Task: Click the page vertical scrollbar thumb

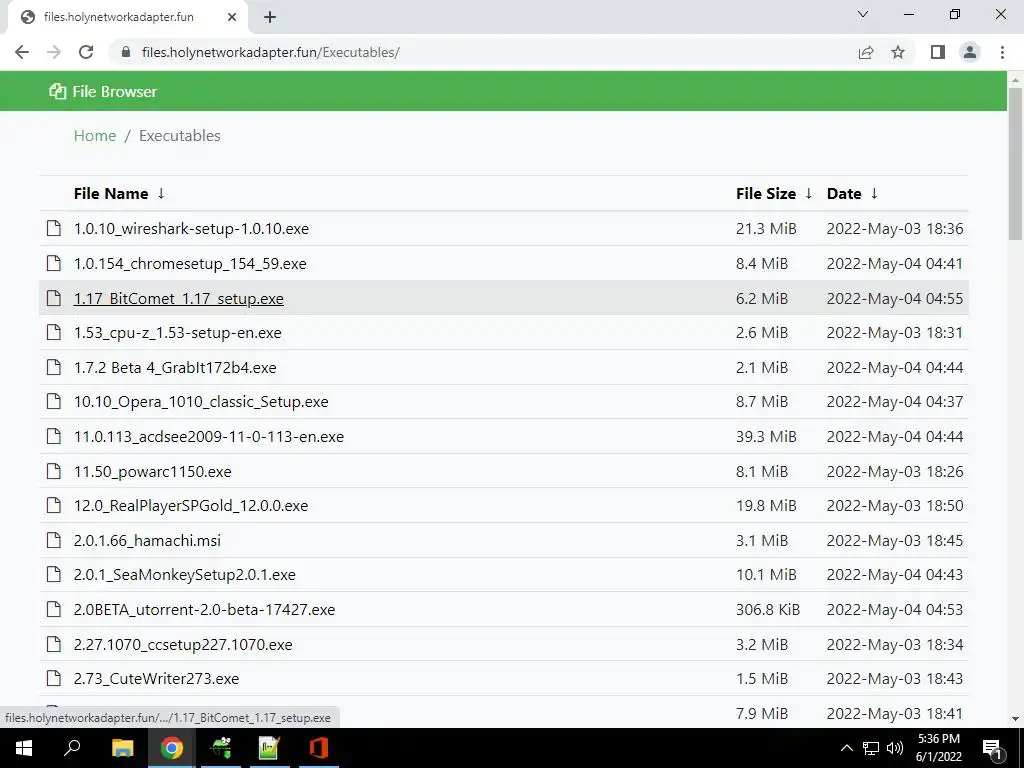Action: pyautogui.click(x=1016, y=163)
